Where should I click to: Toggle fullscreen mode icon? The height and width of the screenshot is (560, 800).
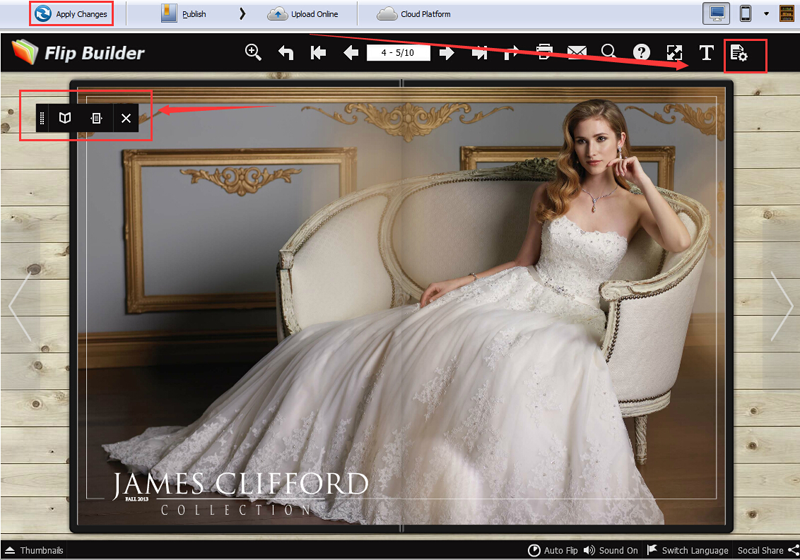coord(674,52)
